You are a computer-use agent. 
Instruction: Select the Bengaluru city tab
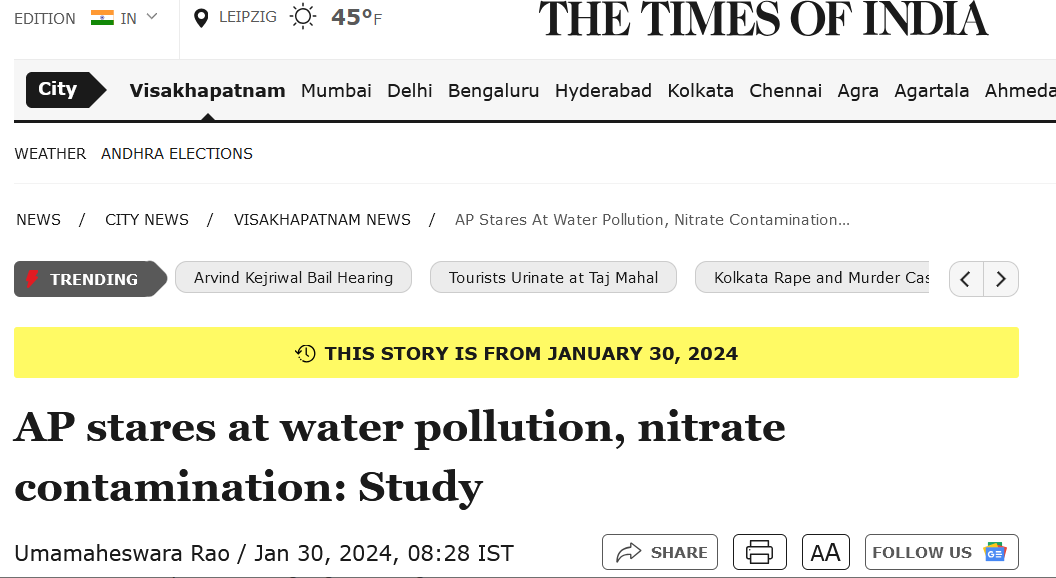click(x=494, y=91)
